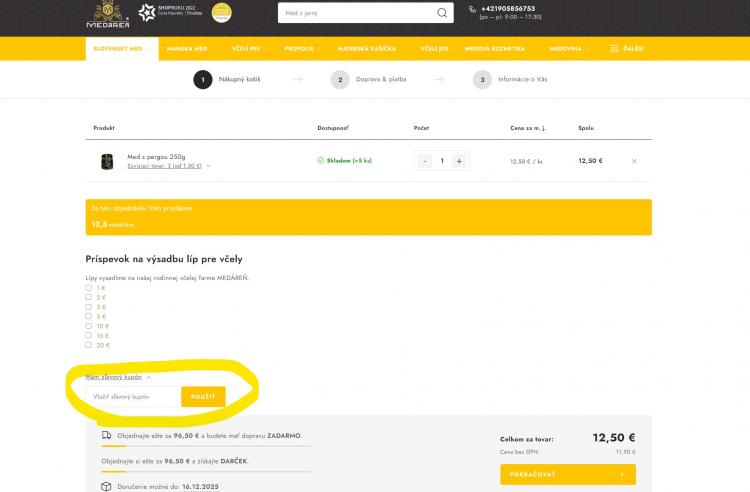
Task: Click the Medáreň logo
Action: tap(105, 14)
